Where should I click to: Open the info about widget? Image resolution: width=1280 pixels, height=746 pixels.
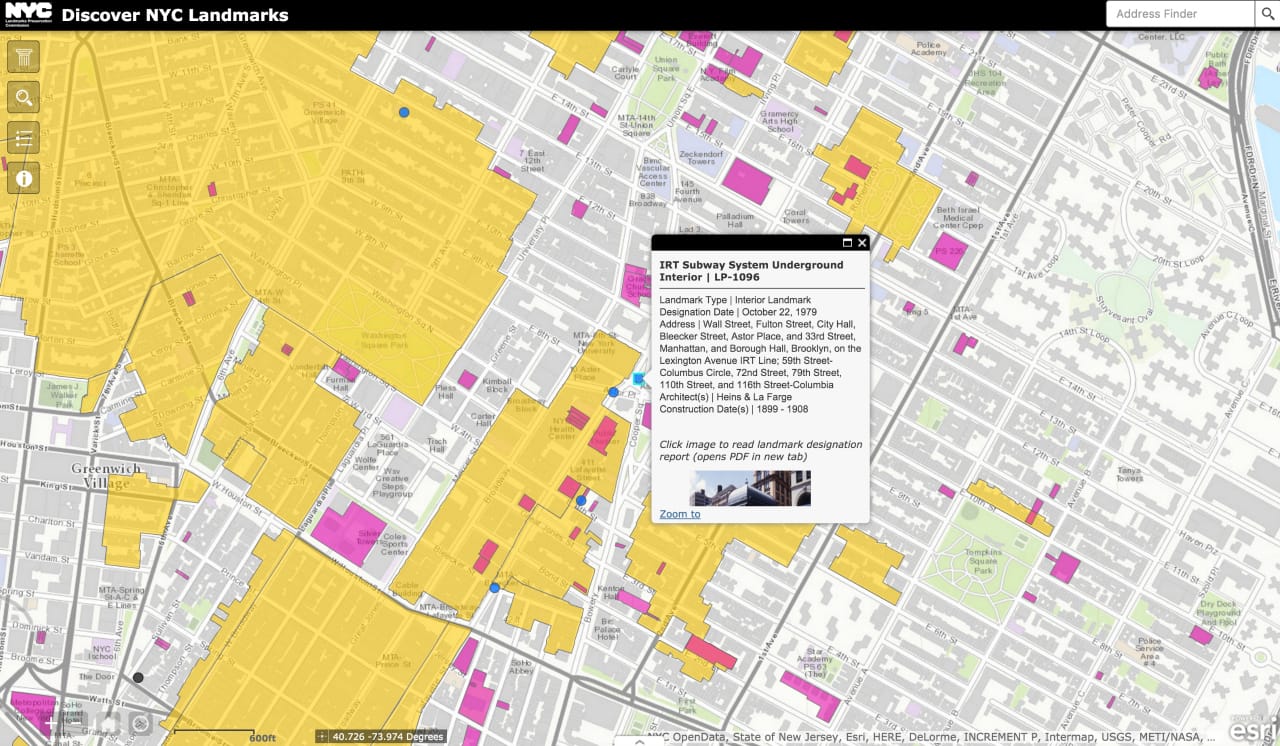(x=23, y=177)
